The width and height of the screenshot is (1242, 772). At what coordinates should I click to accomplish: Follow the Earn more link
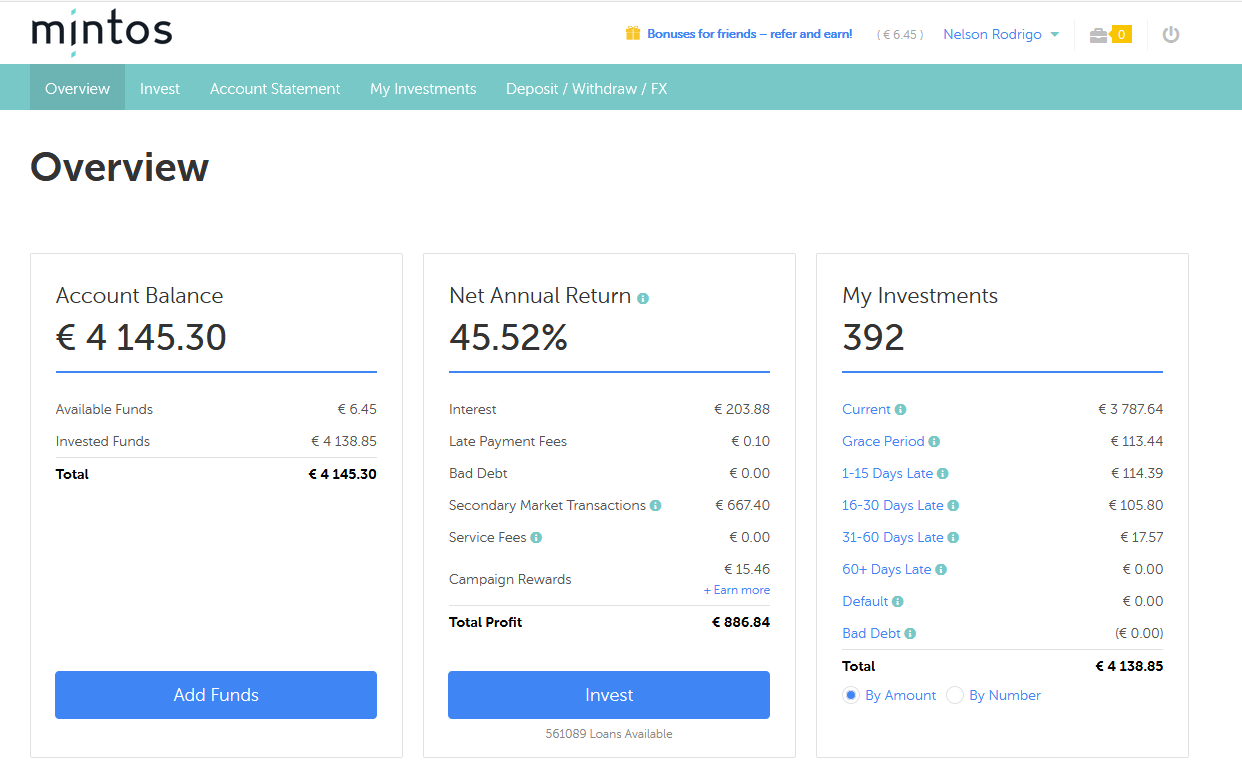click(x=737, y=590)
